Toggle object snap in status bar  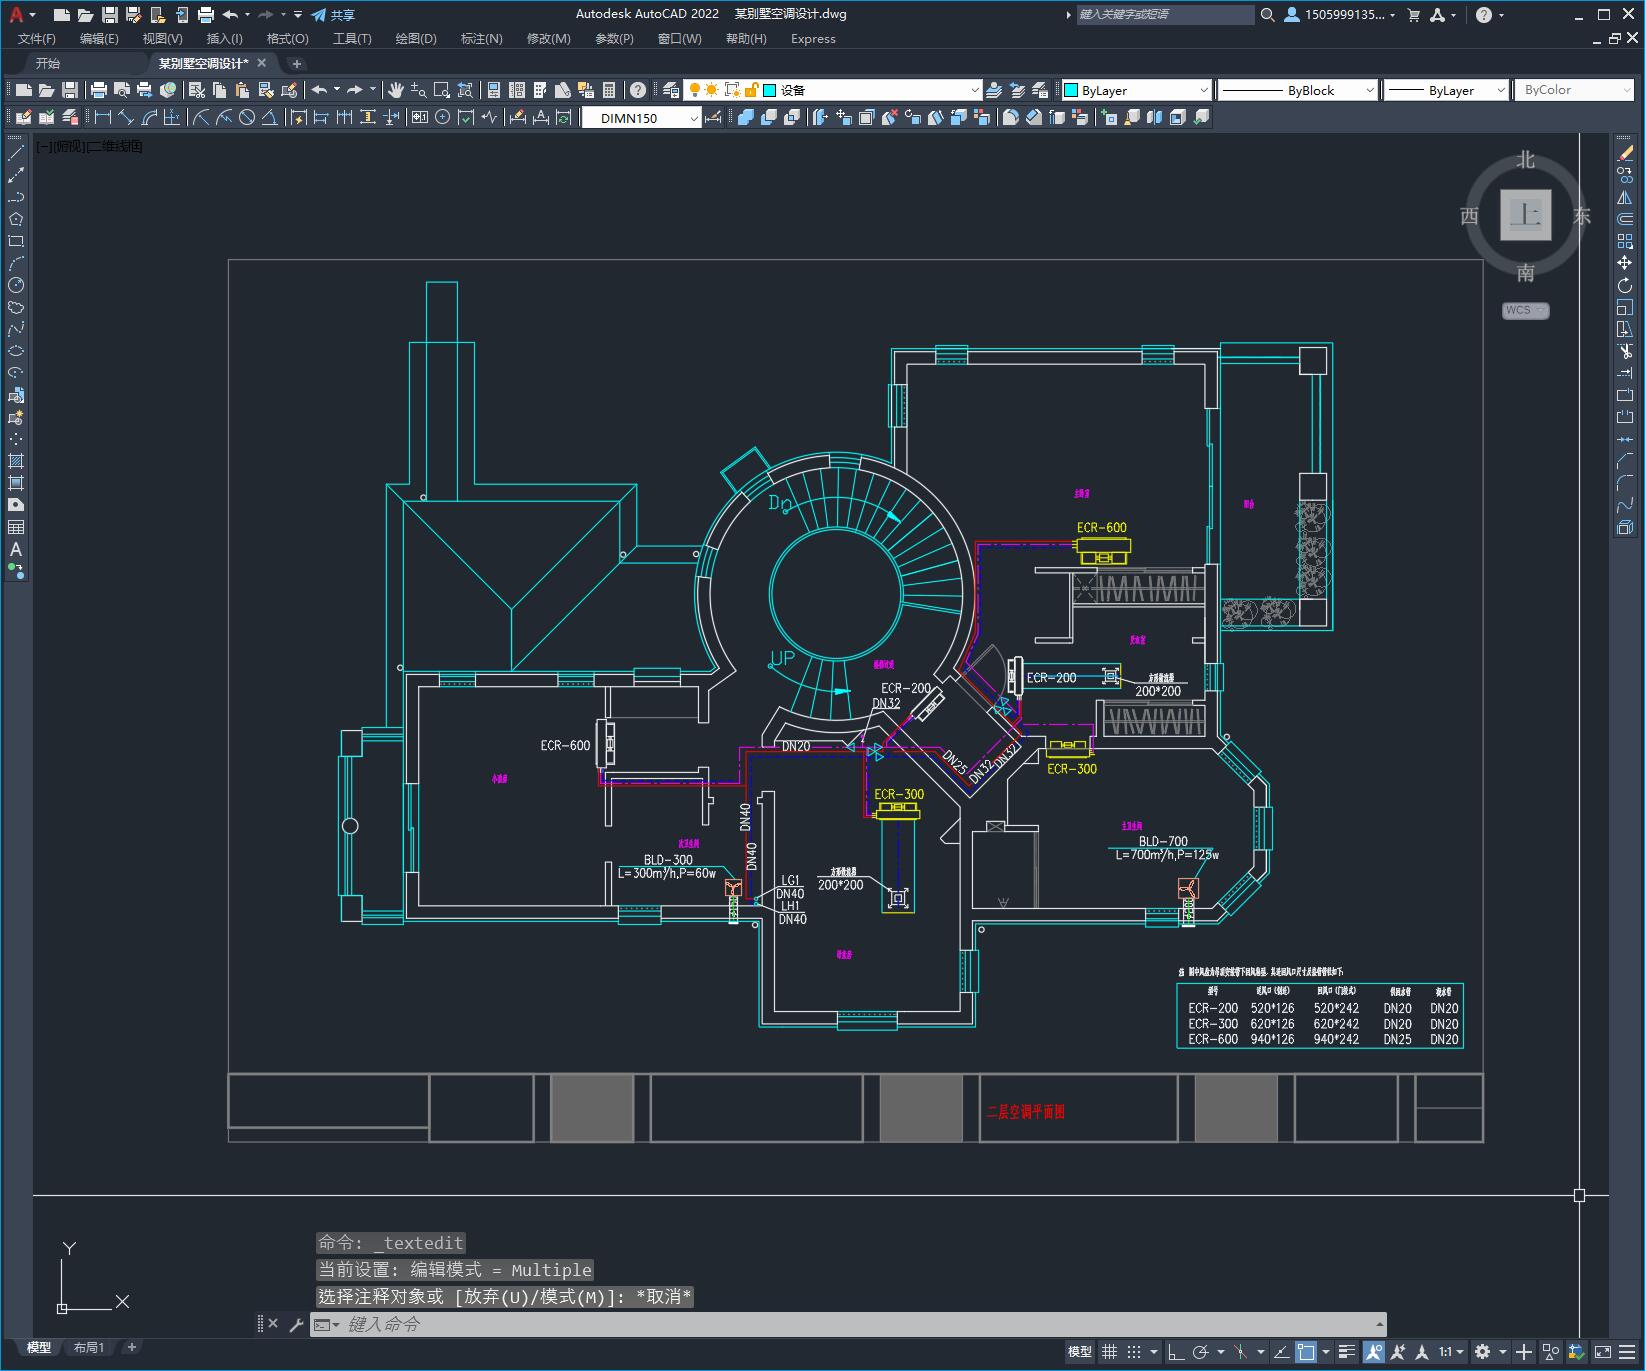click(x=1306, y=1352)
